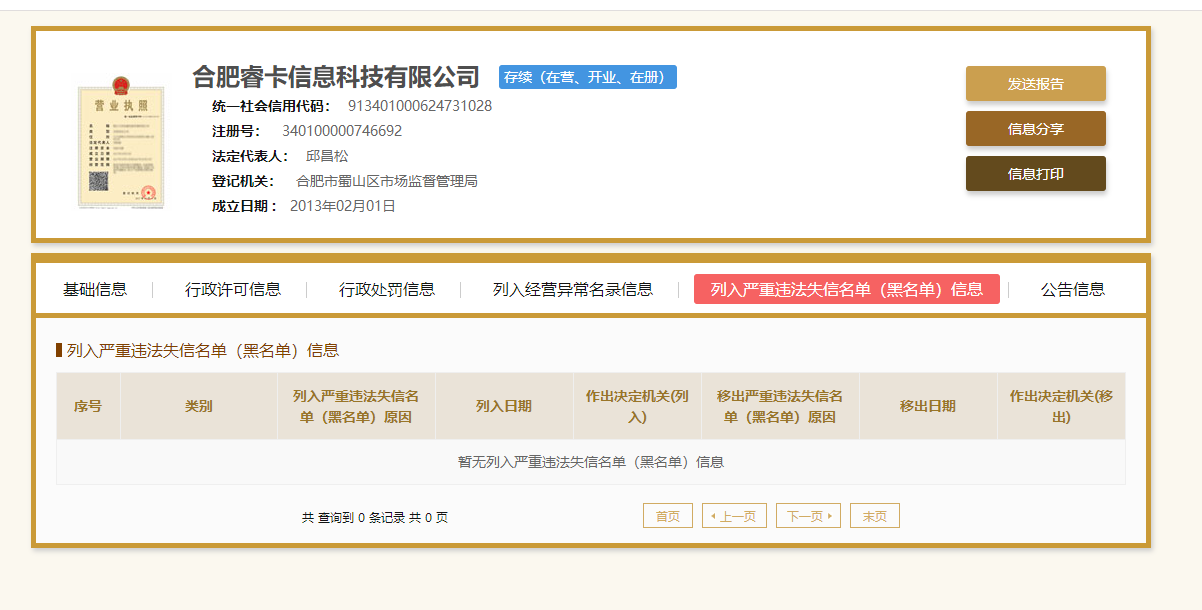Viewport: 1202px width, 610px height.
Task: Click the 上一页 previous page button
Action: point(734,516)
